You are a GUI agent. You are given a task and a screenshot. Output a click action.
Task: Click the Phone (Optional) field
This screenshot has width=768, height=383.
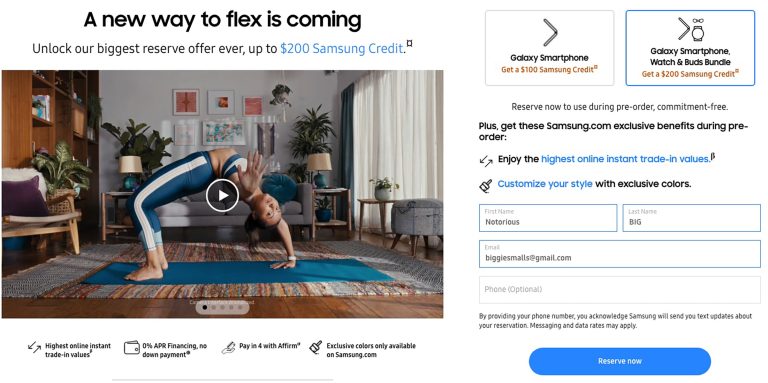point(620,290)
